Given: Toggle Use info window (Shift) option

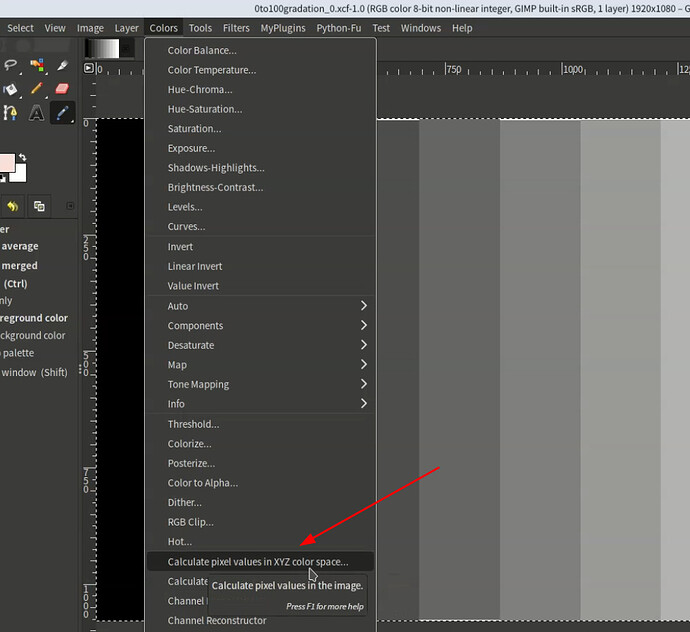Looking at the screenshot, I should (x=34, y=372).
